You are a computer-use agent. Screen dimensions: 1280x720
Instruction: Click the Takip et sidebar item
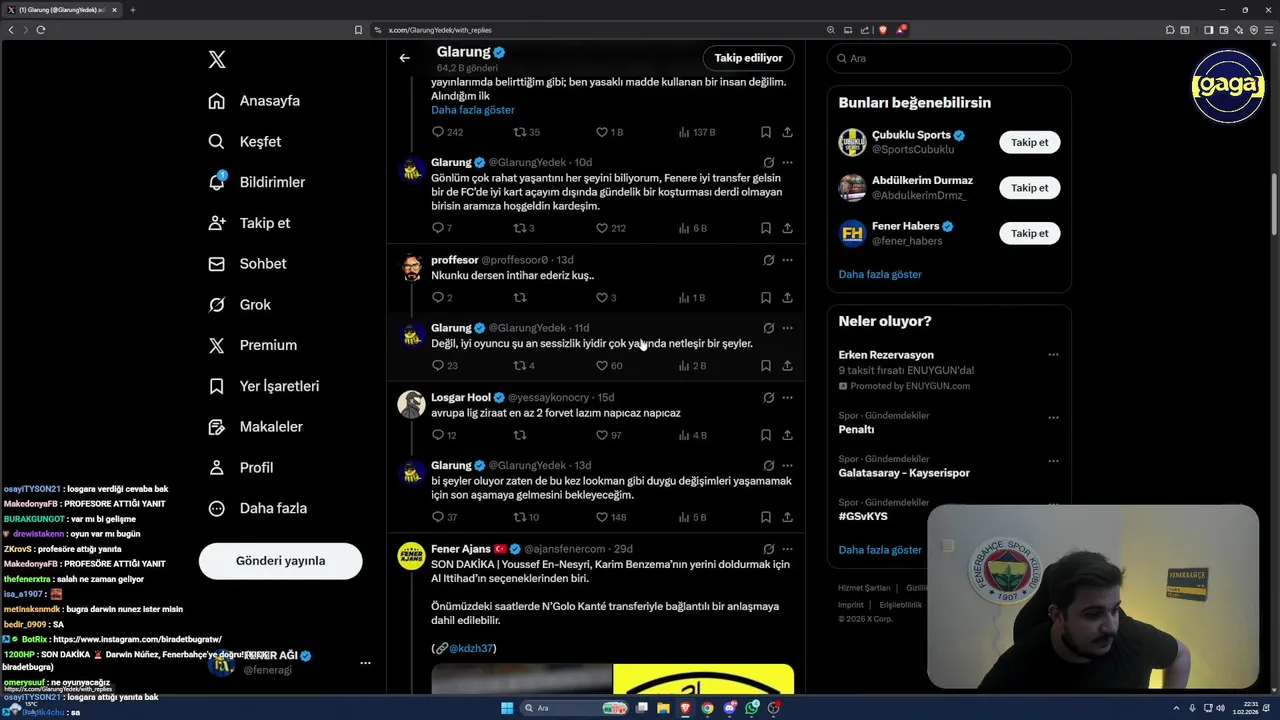click(249, 223)
